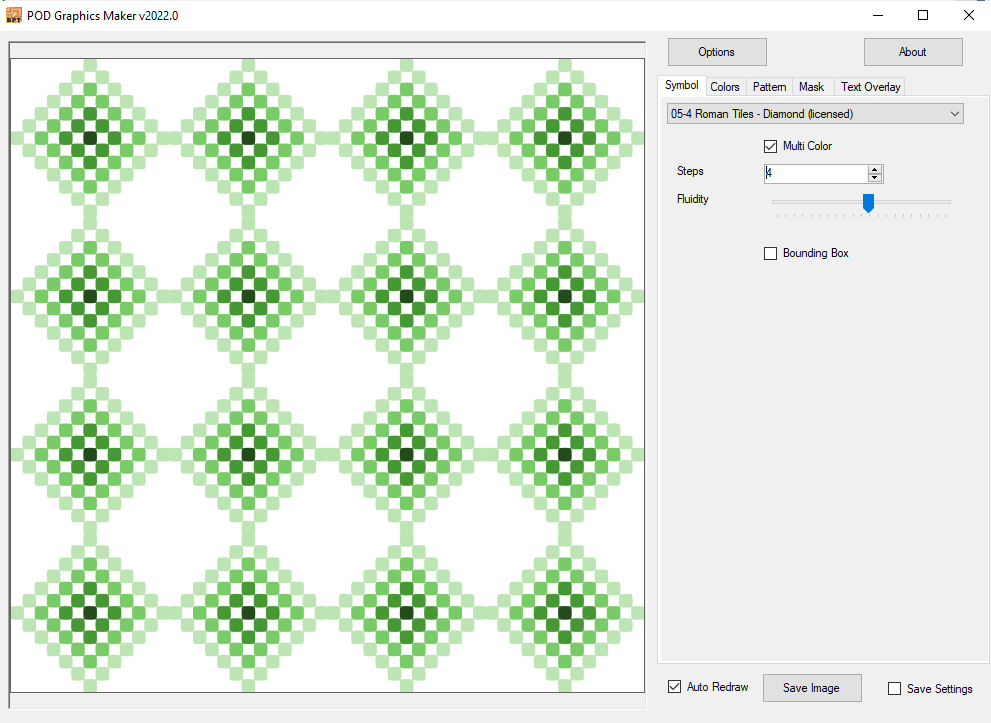Click the pattern preview canvas
This screenshot has width=991, height=723.
click(327, 375)
